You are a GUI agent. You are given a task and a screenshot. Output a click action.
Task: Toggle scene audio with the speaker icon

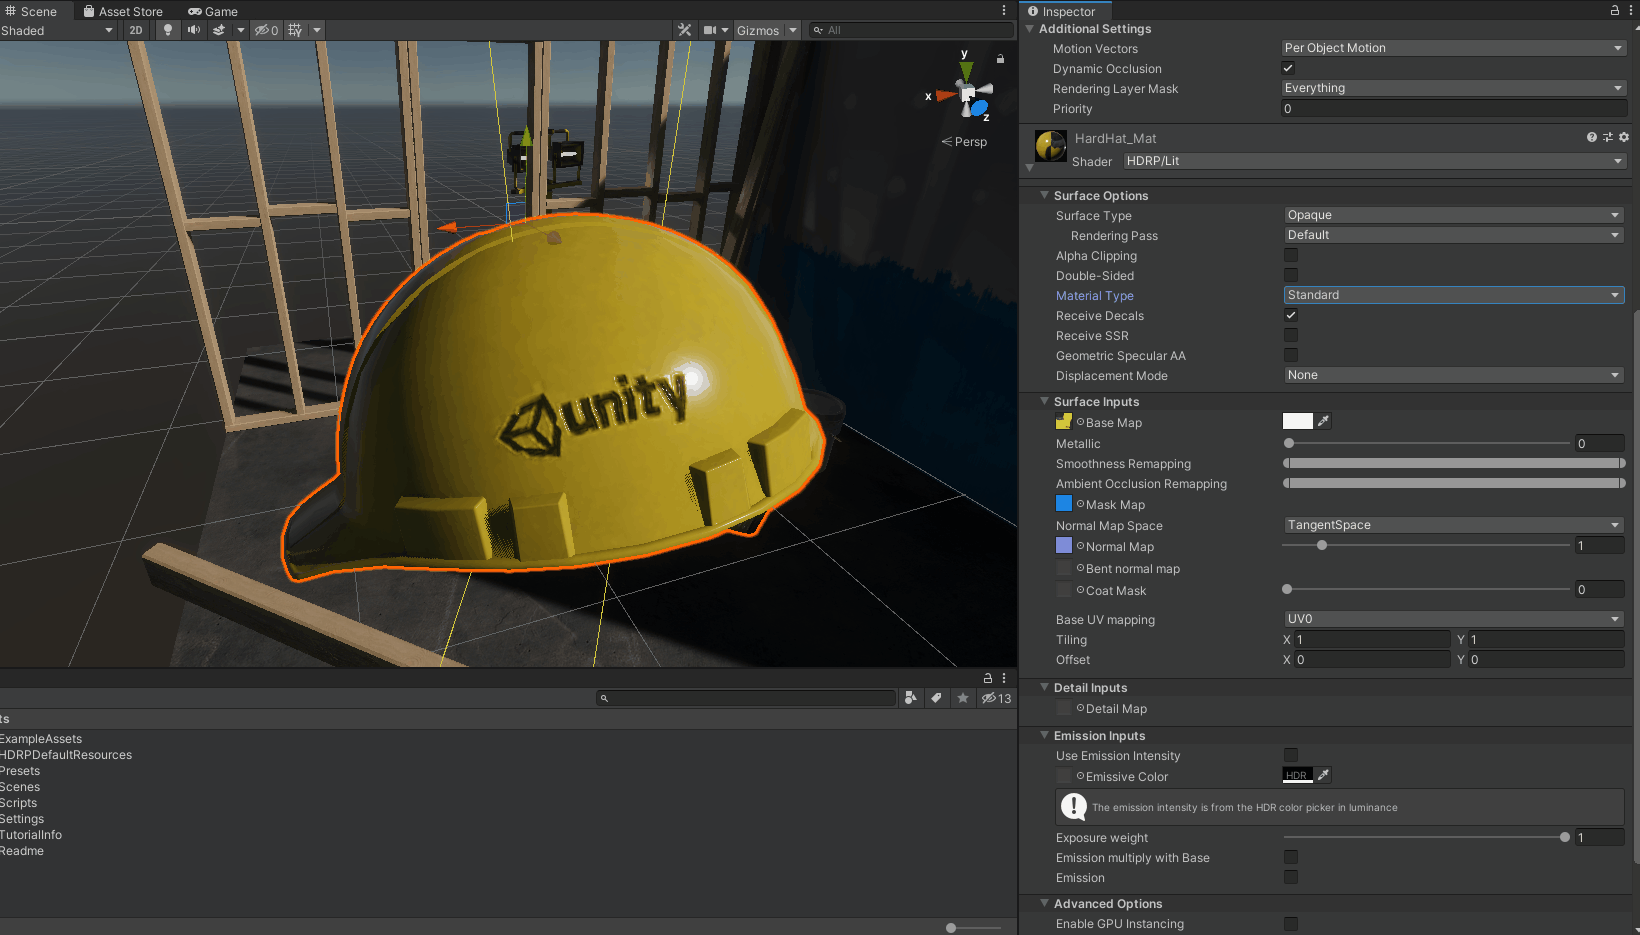pos(194,30)
